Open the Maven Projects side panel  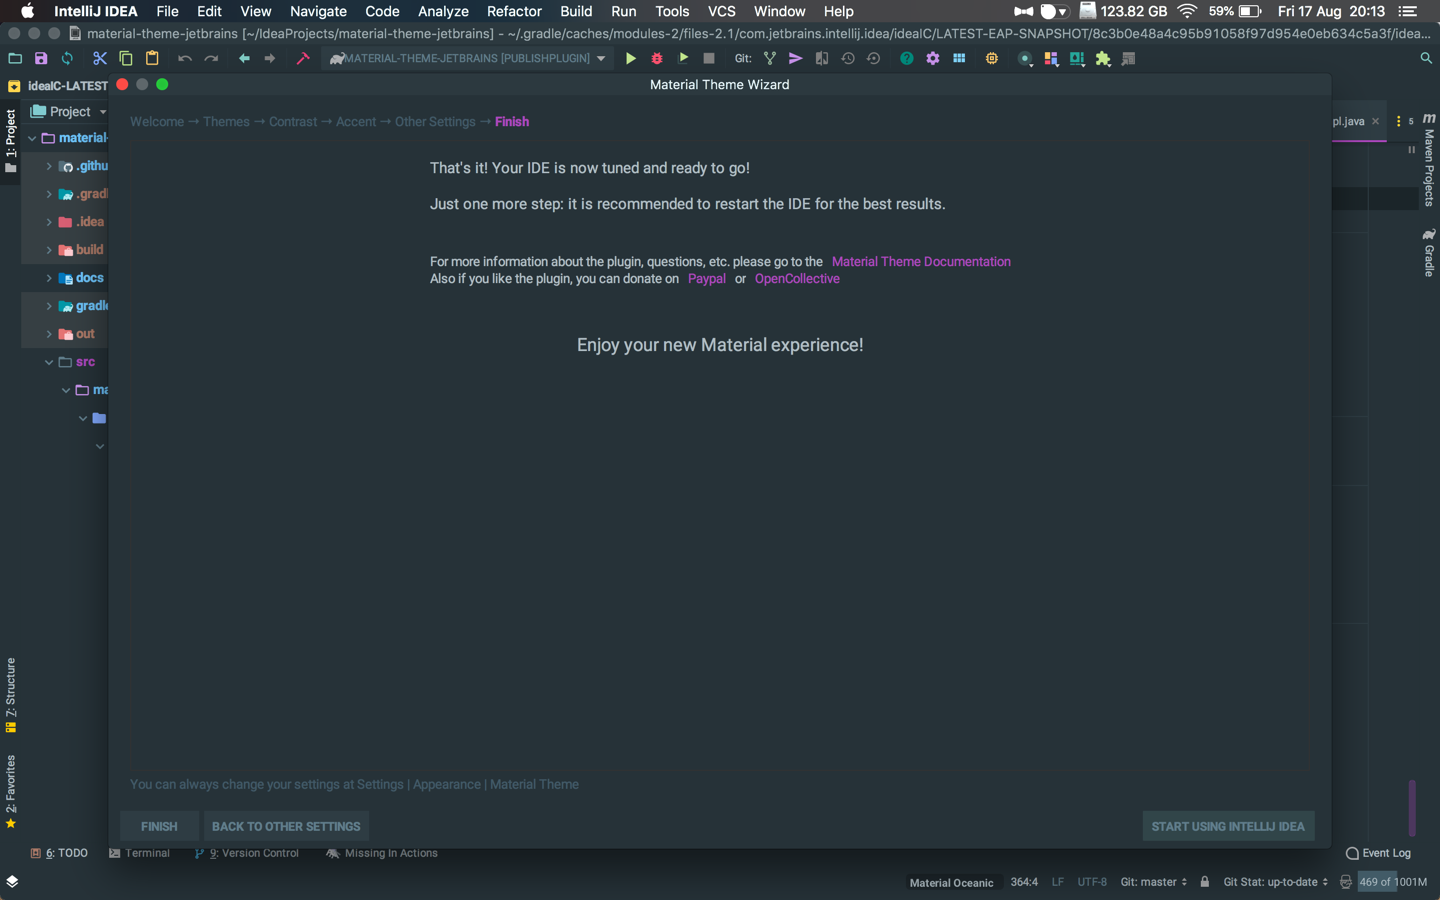(1429, 159)
